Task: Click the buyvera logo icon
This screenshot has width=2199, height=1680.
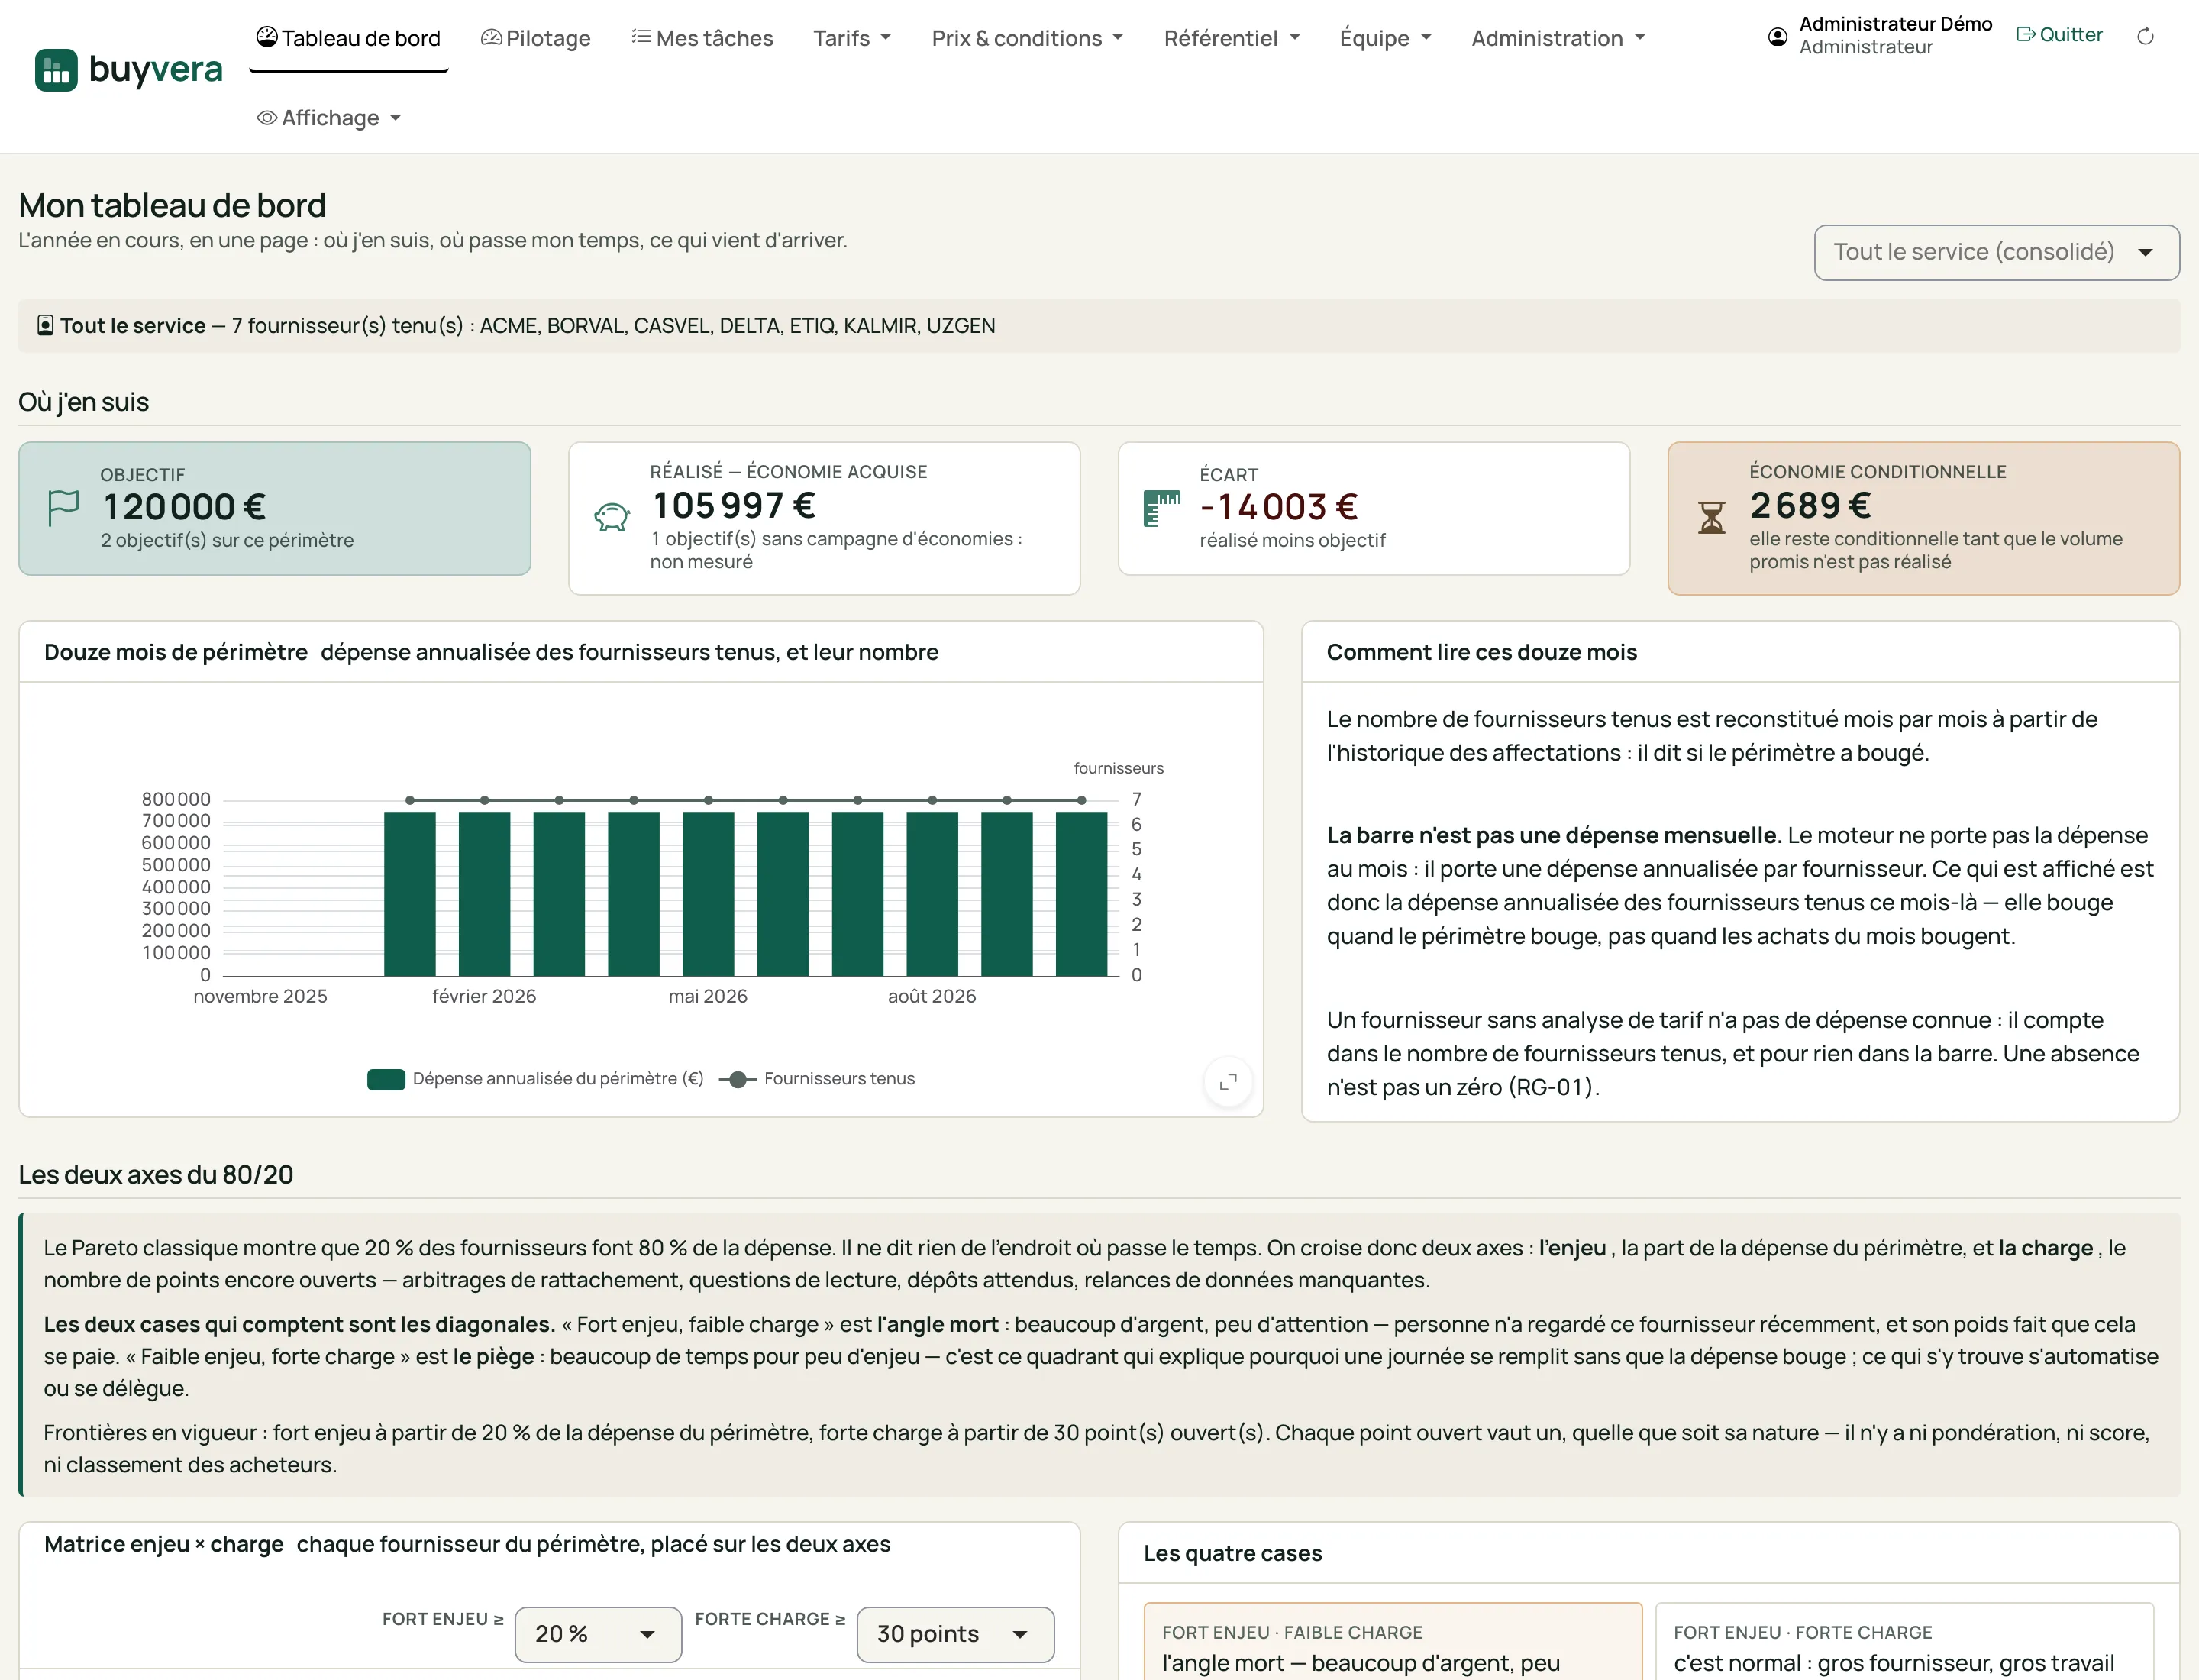Action: tap(56, 70)
